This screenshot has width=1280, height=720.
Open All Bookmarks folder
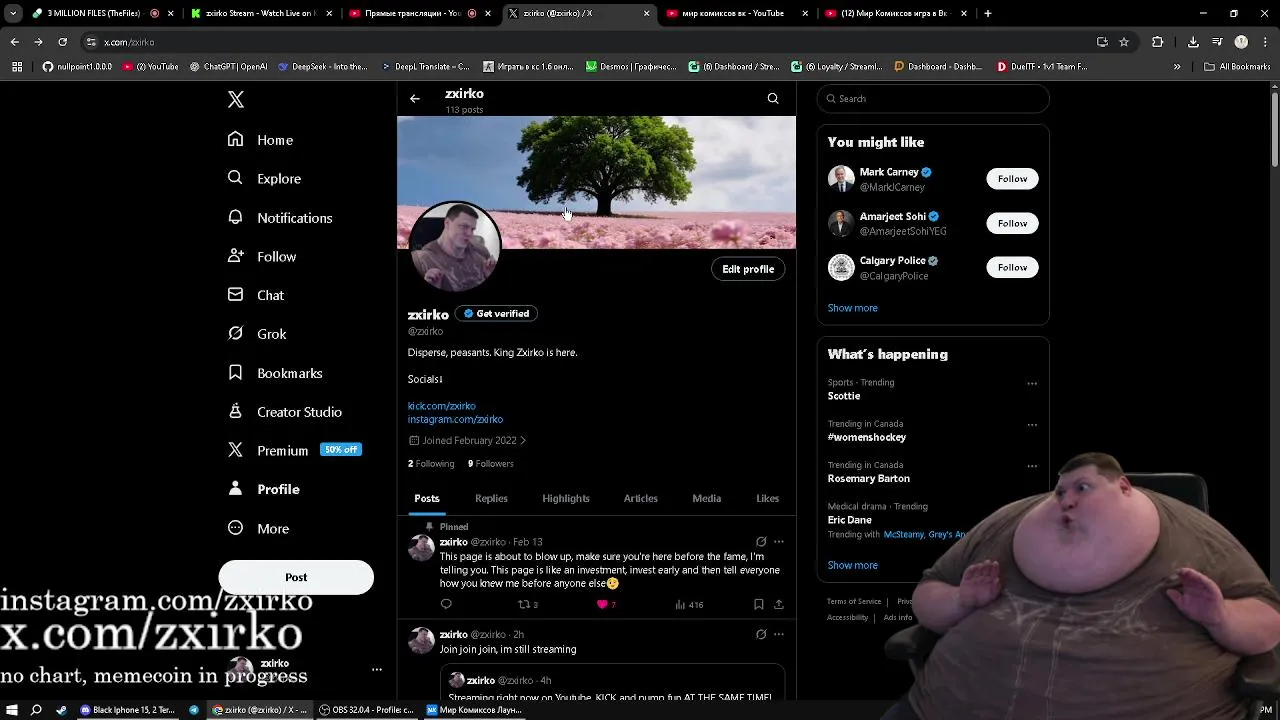click(x=1237, y=67)
